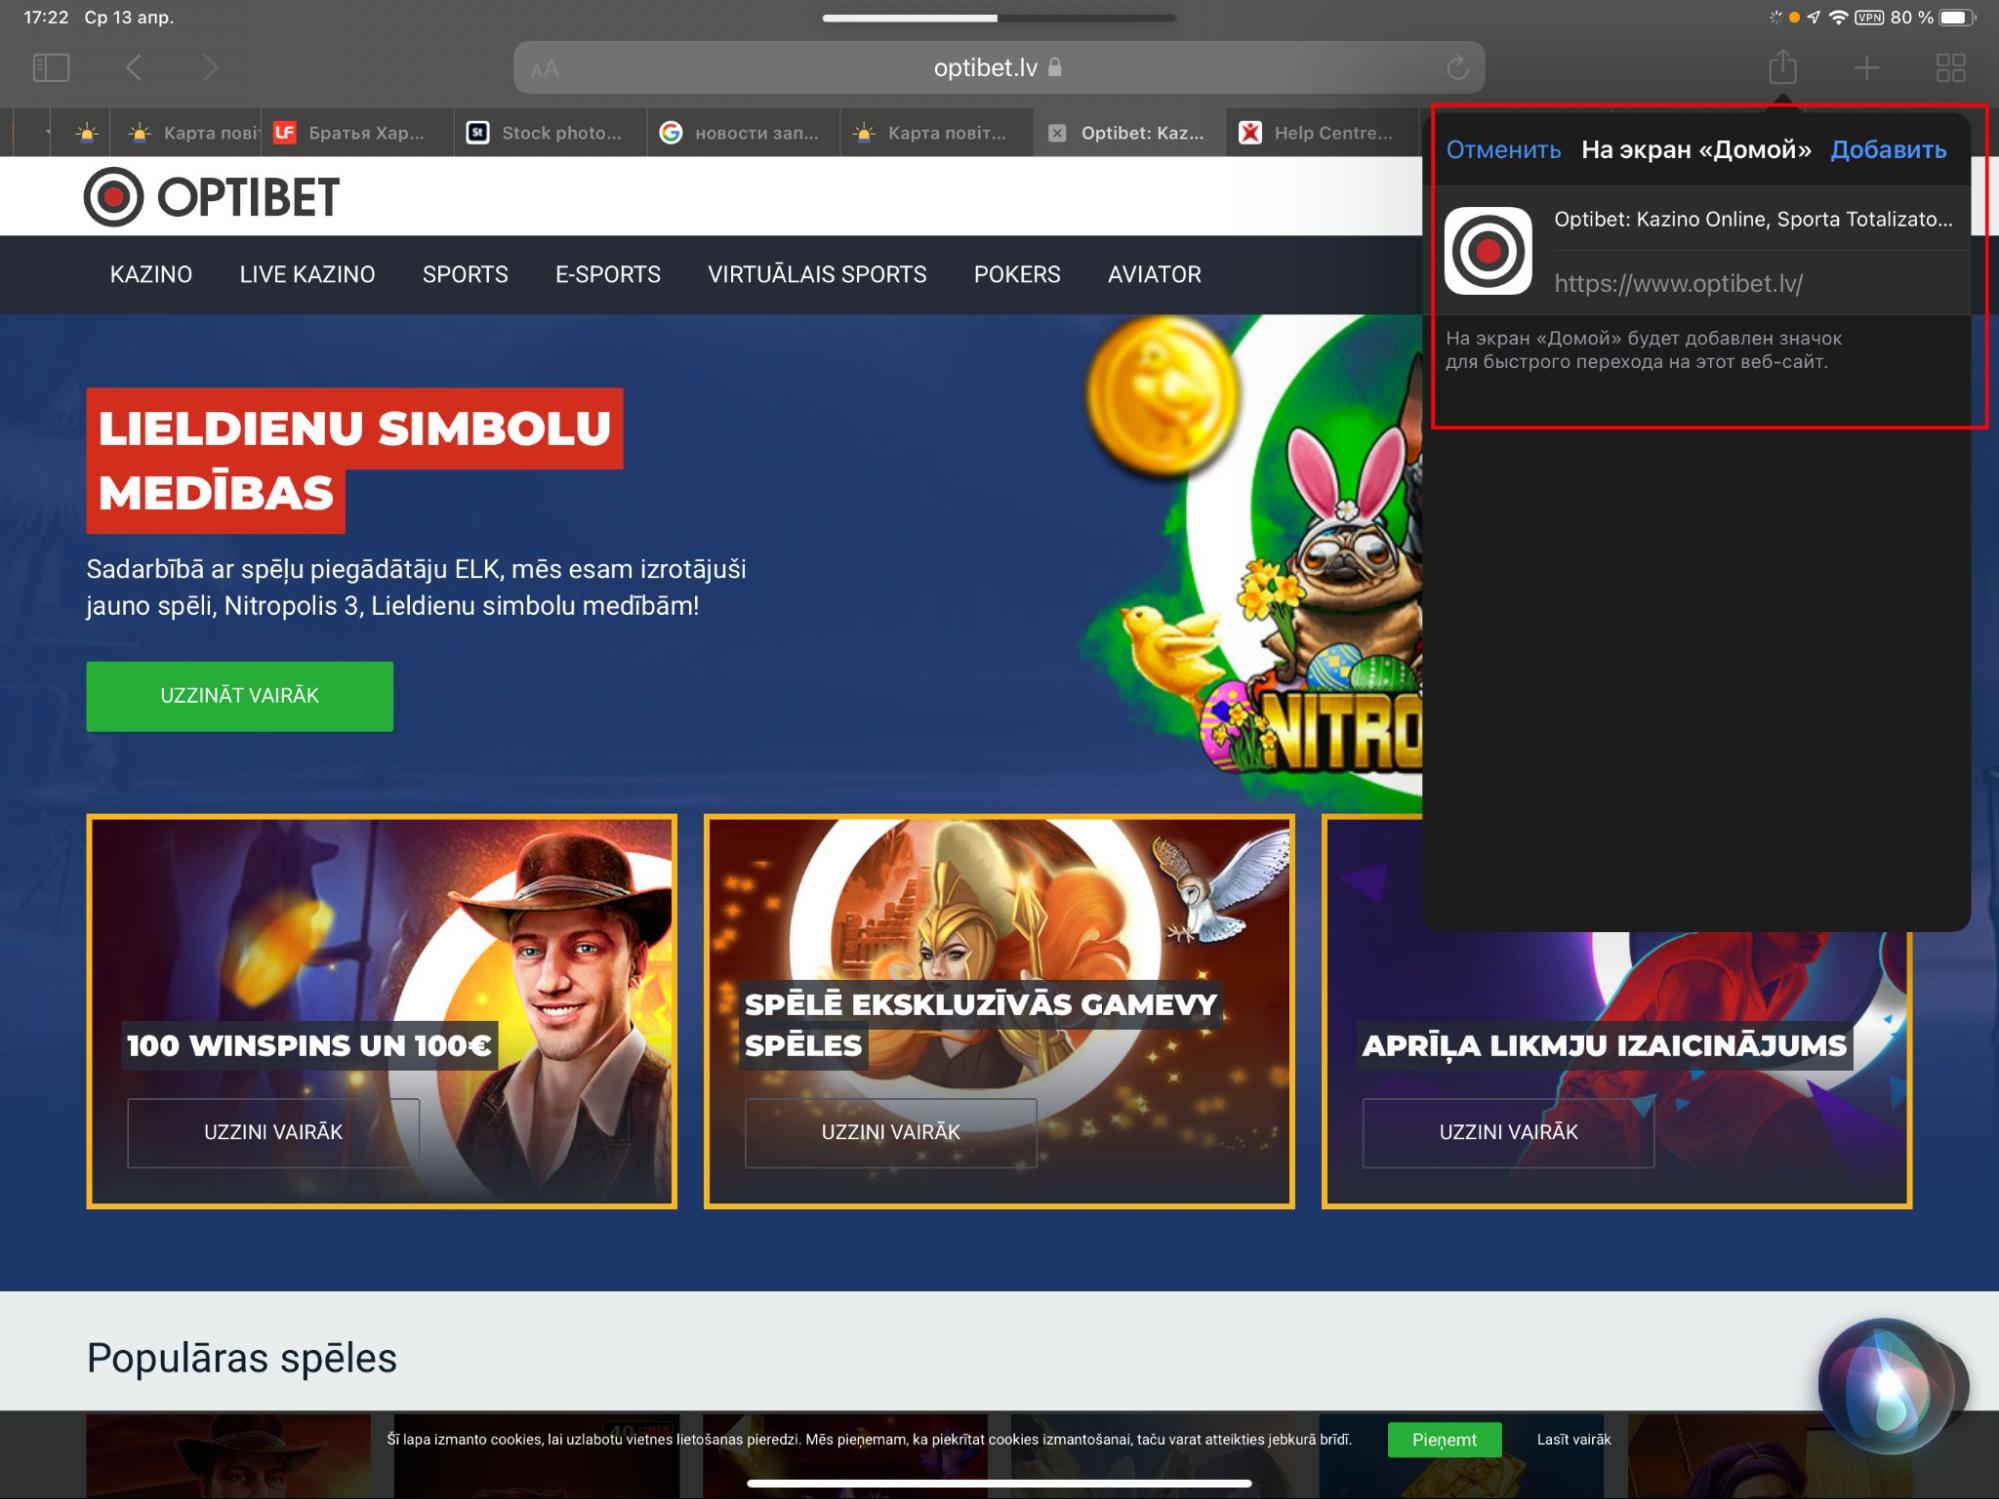This screenshot has height=1499, width=1999.
Task: Edit the Optibet shortcut title field
Action: [x=1753, y=219]
